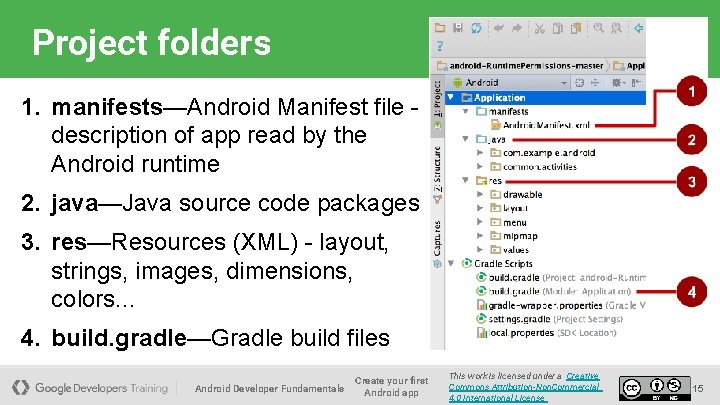This screenshot has width=720, height=405.
Task: Expand the values folder arrow
Action: coord(480,249)
